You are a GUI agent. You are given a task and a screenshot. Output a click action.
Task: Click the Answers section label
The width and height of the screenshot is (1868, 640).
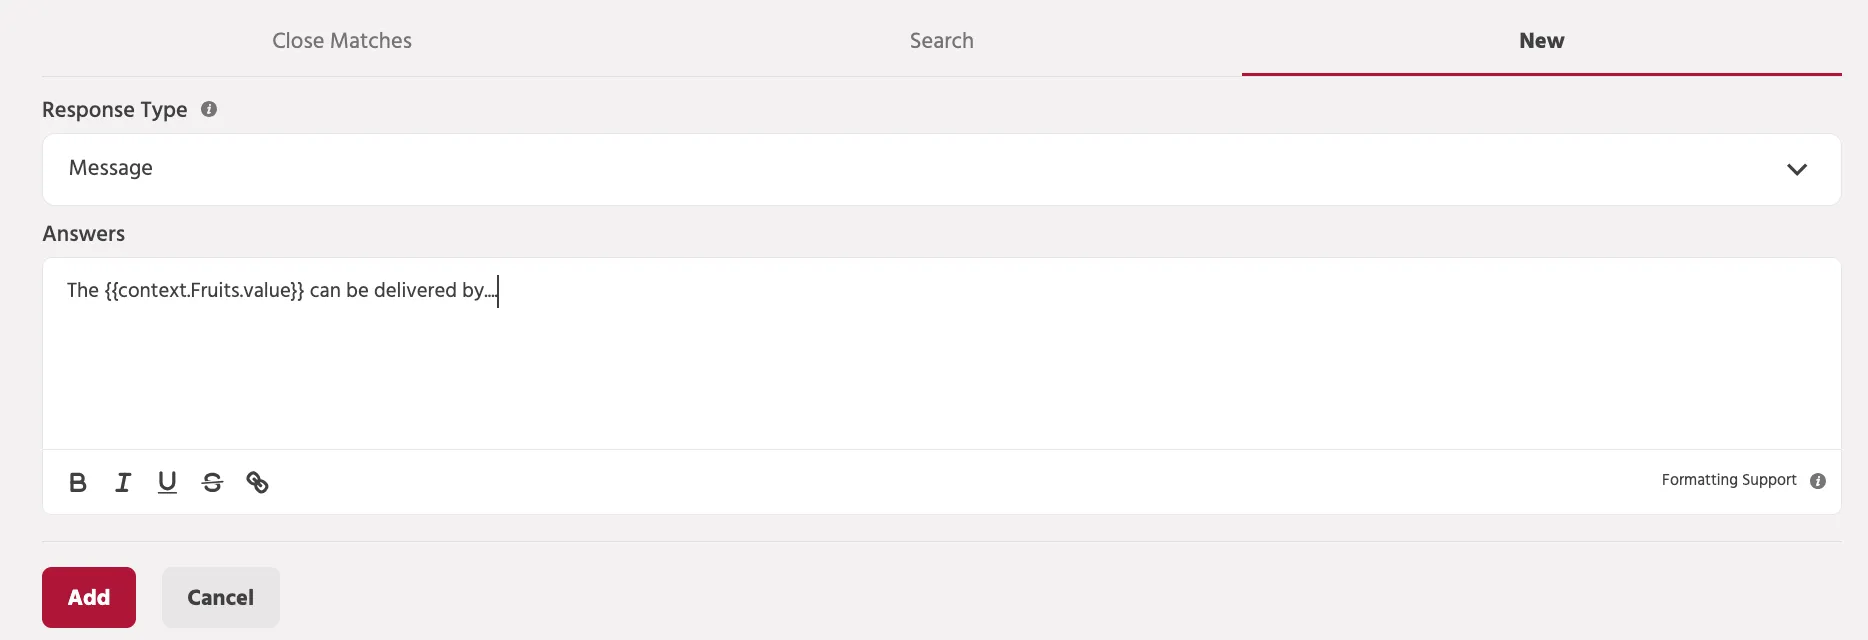point(84,234)
